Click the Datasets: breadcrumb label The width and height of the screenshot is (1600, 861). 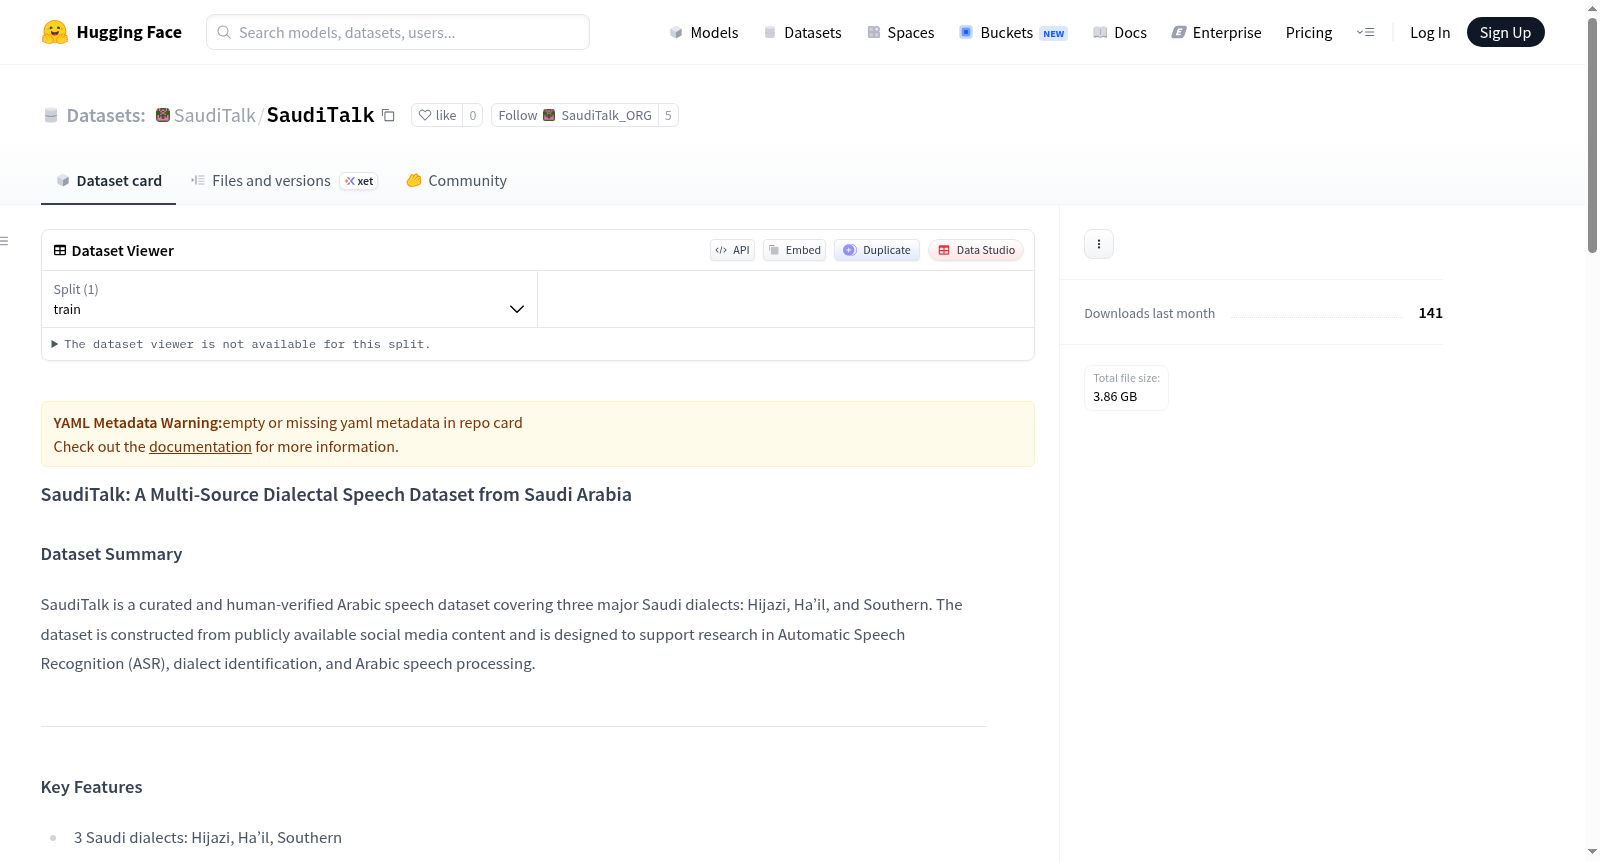pos(106,115)
